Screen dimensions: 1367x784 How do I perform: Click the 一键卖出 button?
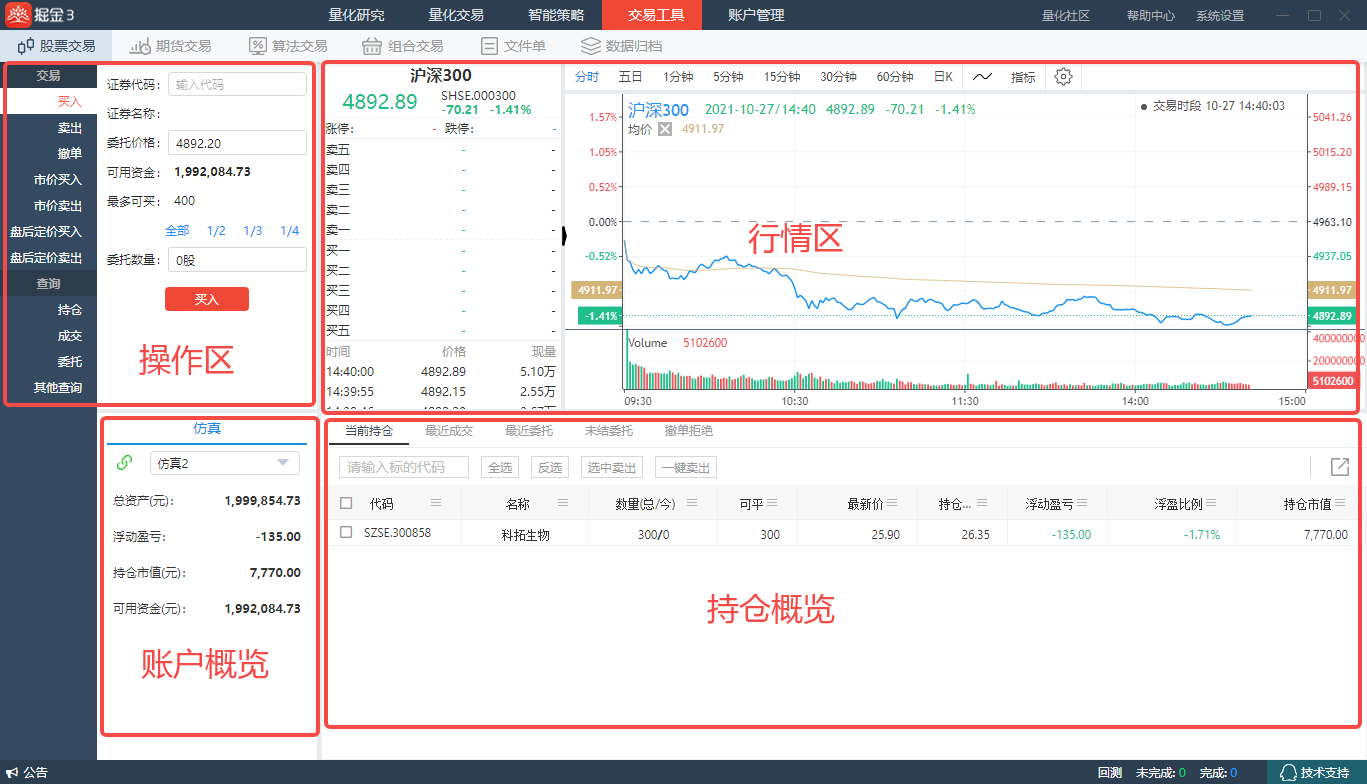click(x=686, y=467)
